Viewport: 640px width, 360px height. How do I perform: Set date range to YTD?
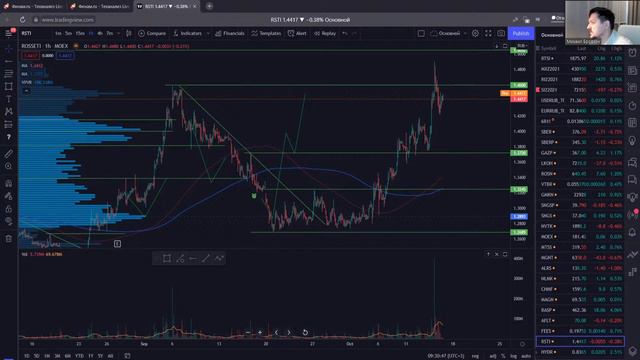pyautogui.click(x=79, y=356)
